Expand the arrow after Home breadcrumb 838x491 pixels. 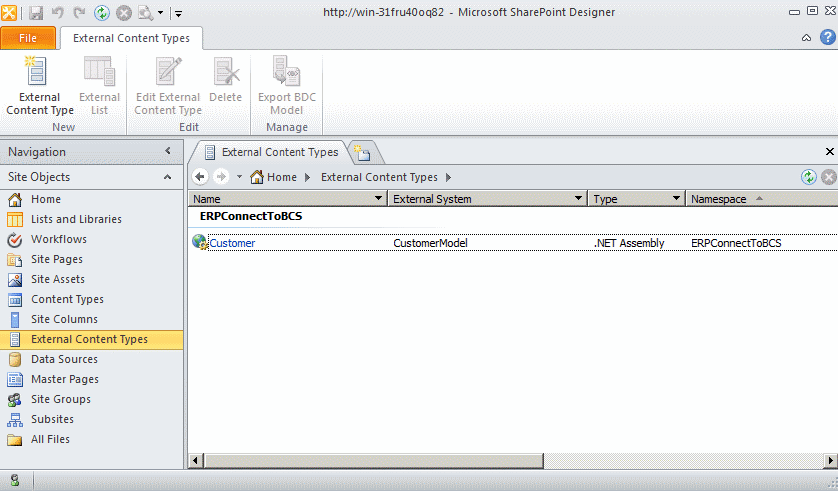[308, 177]
